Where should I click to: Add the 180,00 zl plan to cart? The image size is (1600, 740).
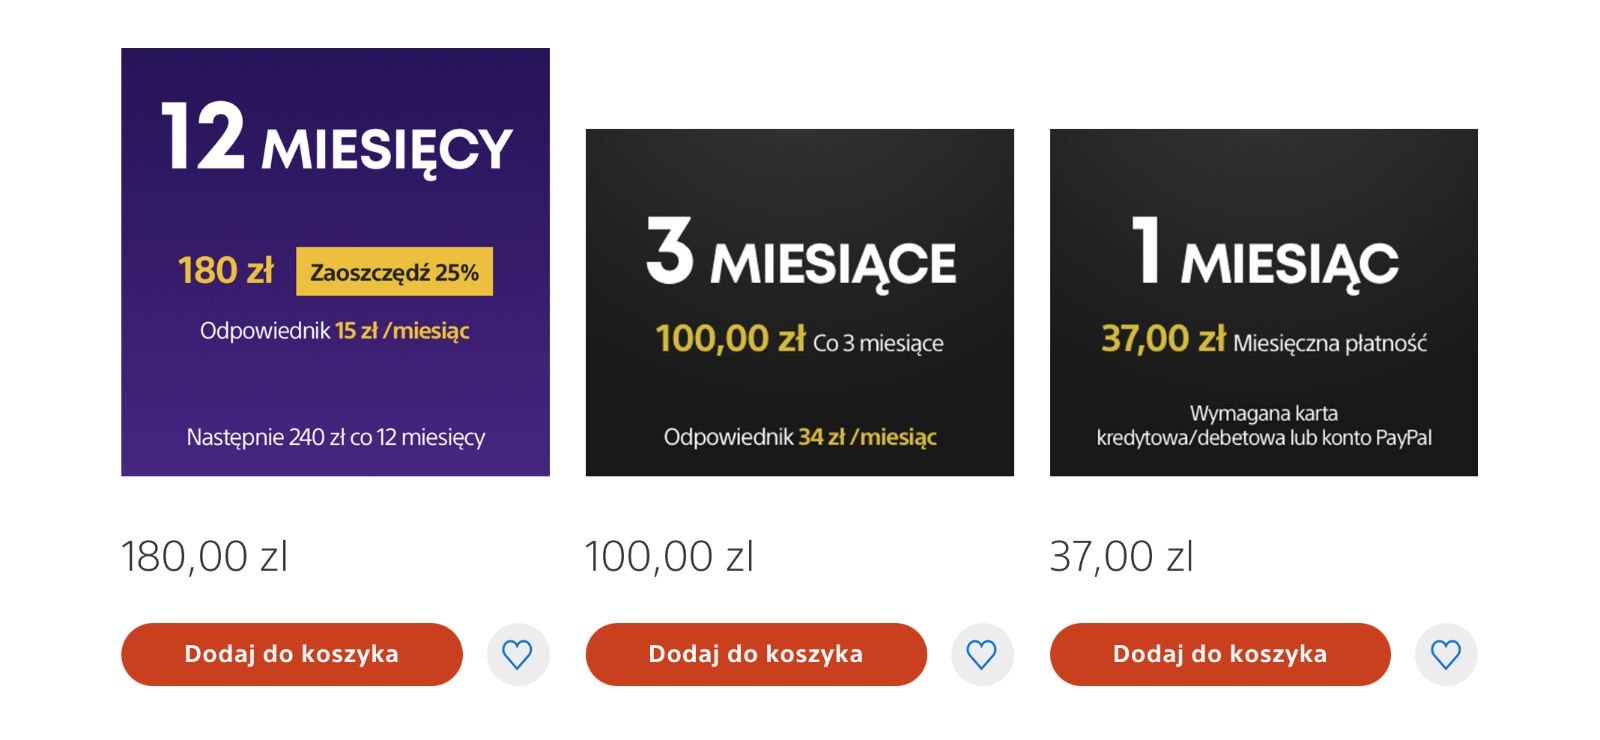[x=292, y=655]
